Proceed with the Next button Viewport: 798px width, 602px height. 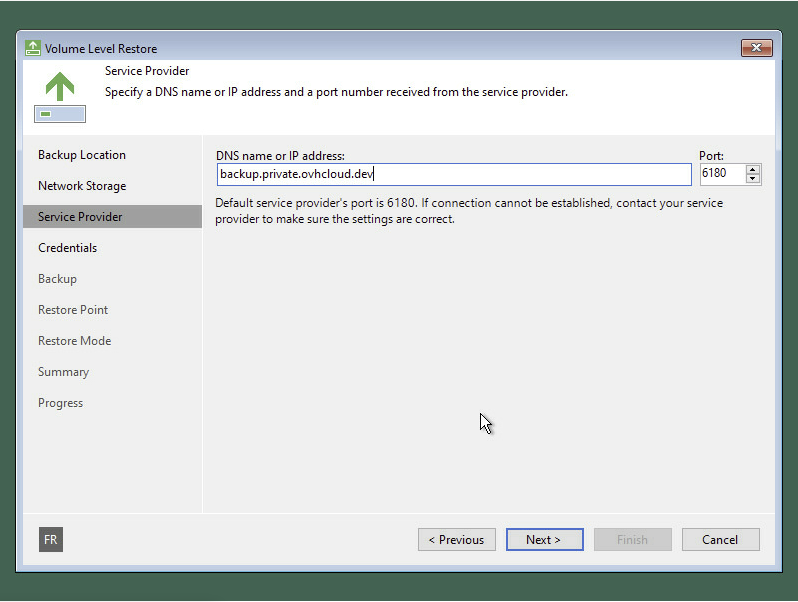coord(544,540)
